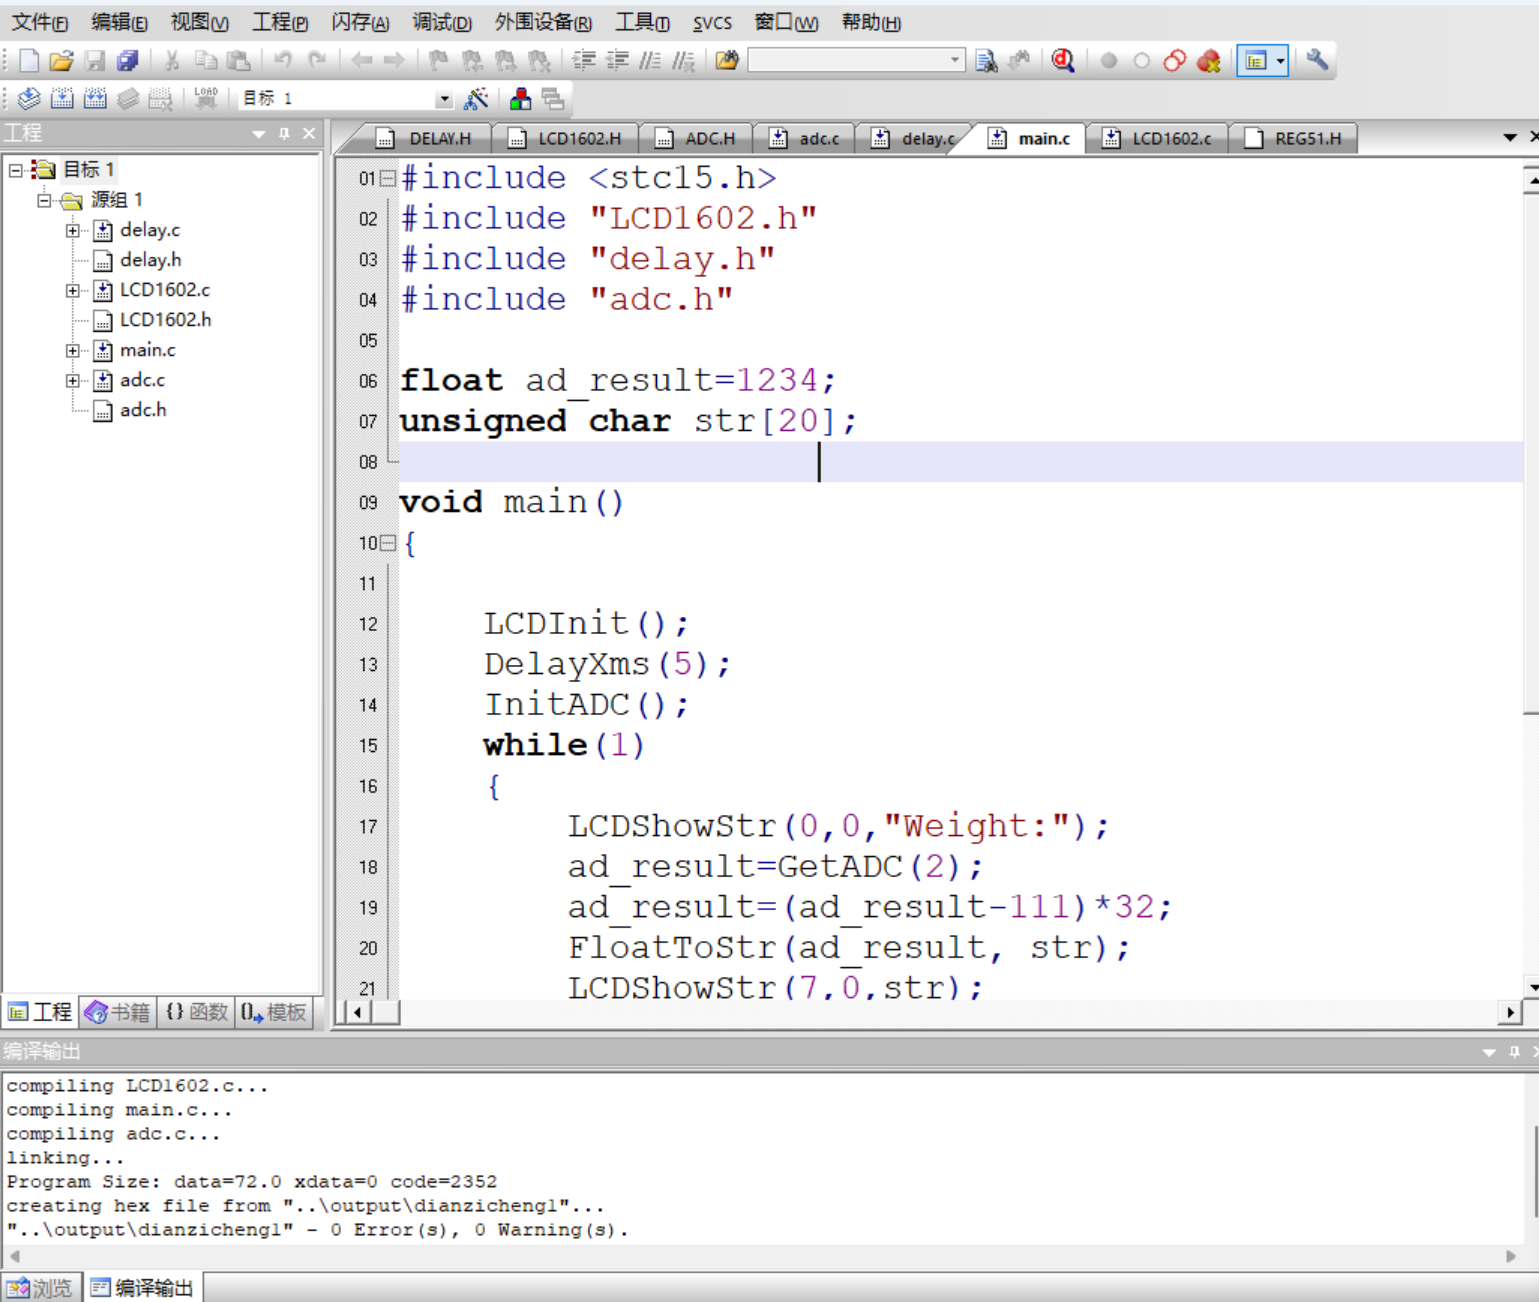Expand the LCD1602.c tree node
The height and width of the screenshot is (1302, 1539).
pyautogui.click(x=73, y=290)
